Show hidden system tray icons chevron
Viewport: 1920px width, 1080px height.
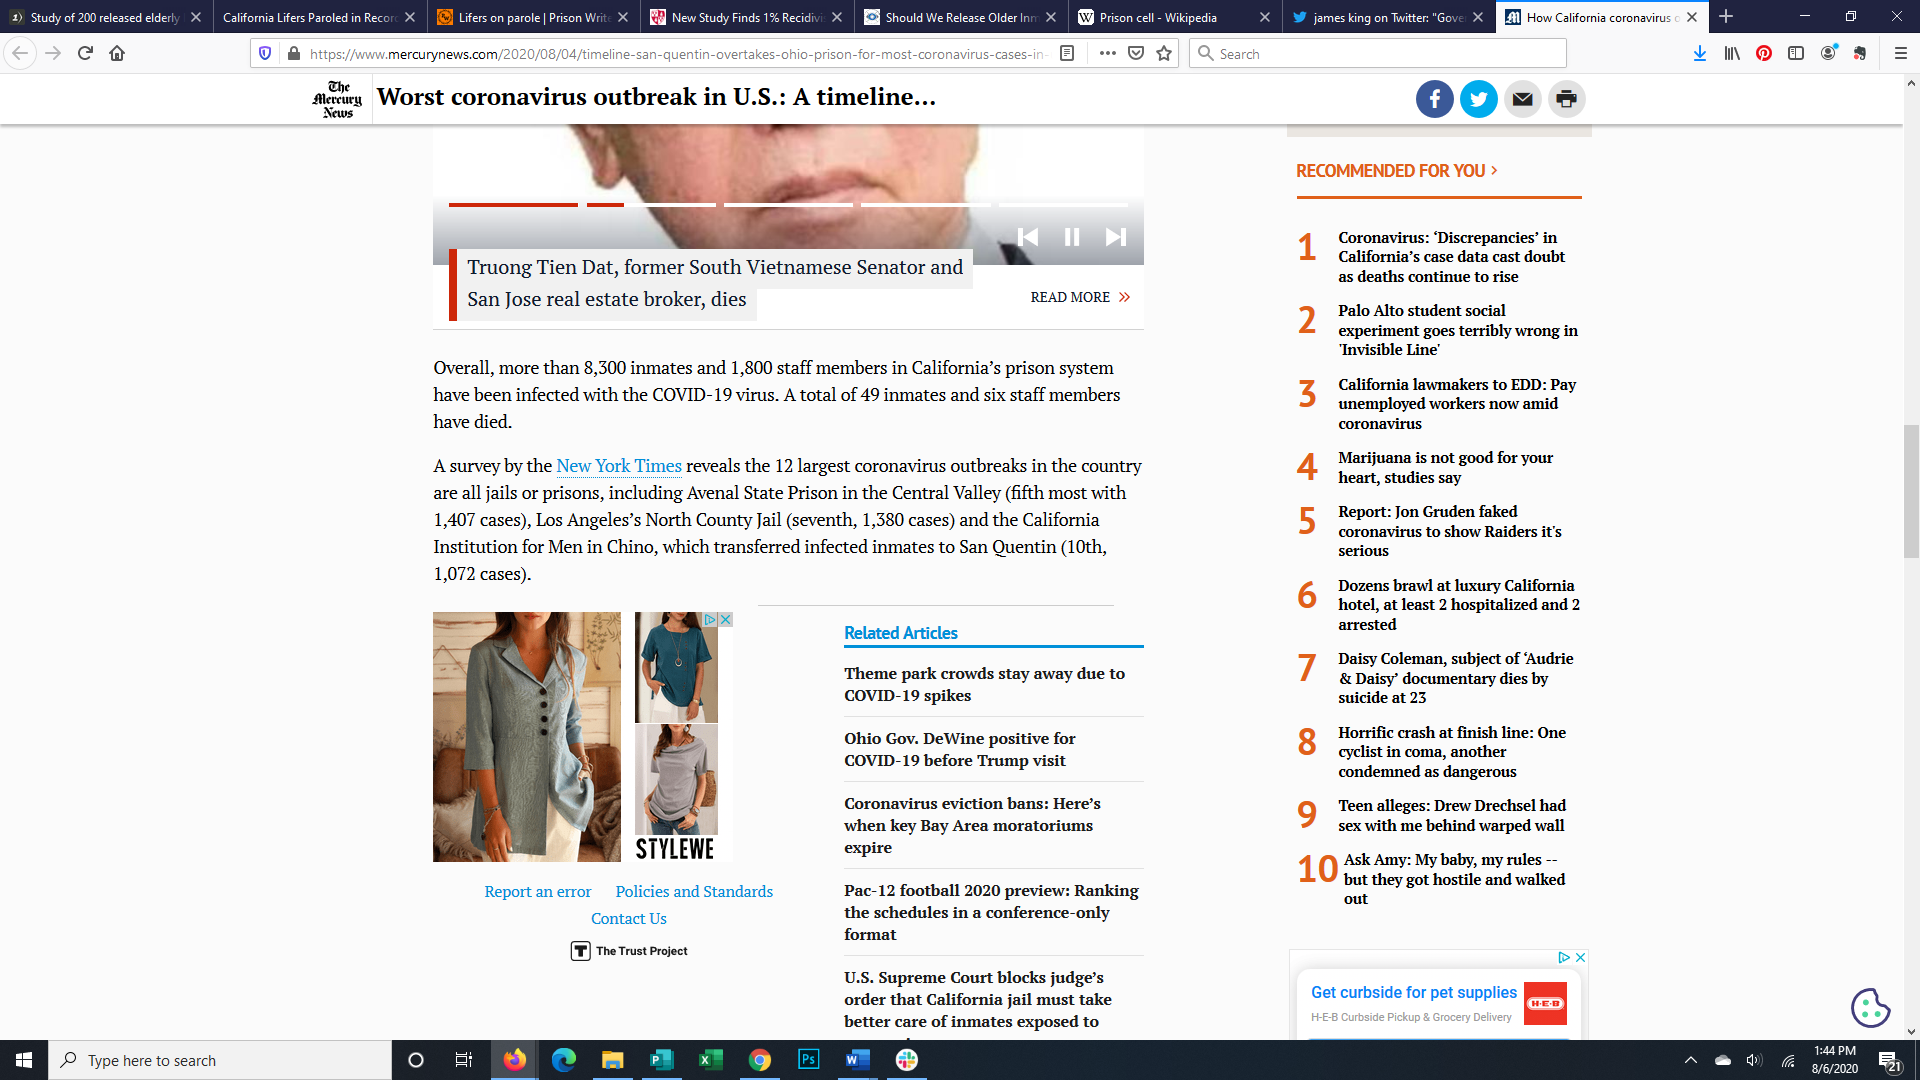tap(1690, 1060)
